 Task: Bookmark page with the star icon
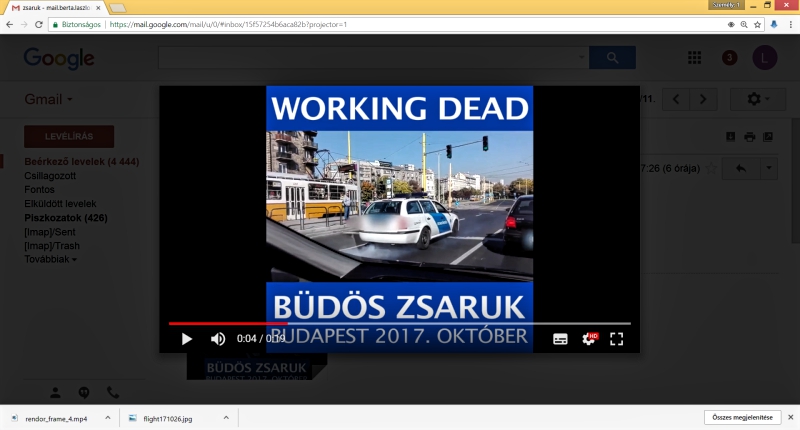(x=758, y=24)
